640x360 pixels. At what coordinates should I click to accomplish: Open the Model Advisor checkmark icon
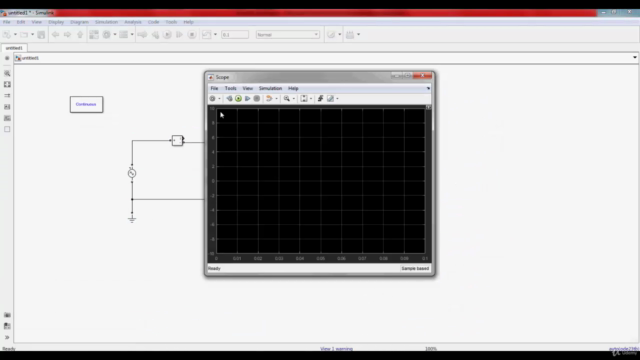tap(331, 35)
